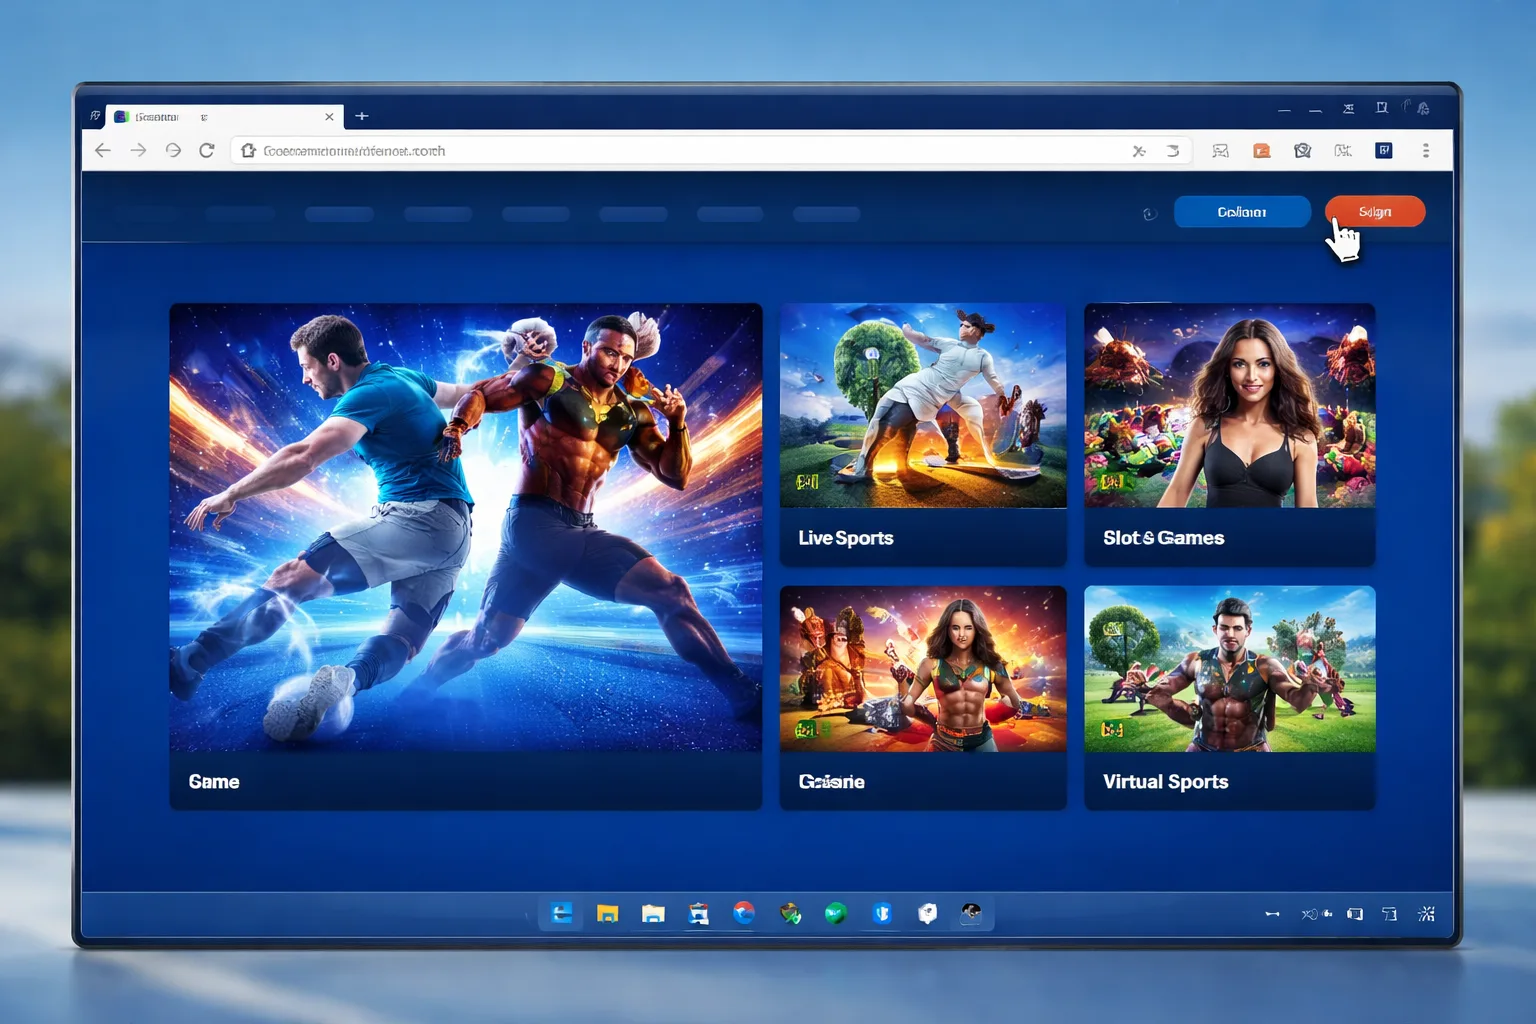Open the Live Sports card

coord(923,435)
